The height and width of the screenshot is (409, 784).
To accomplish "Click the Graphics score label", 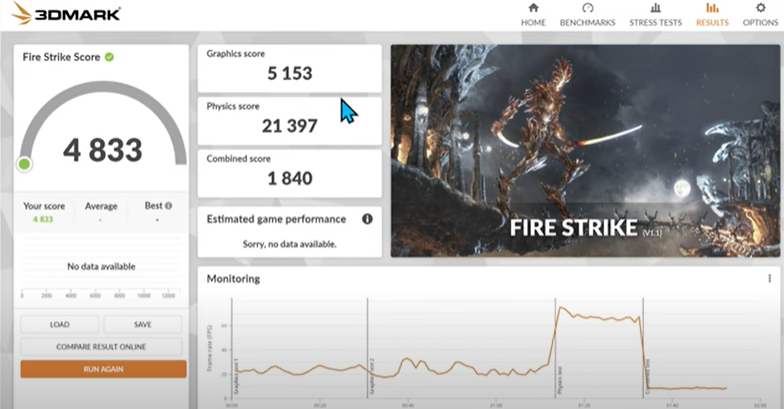I will tap(236, 54).
